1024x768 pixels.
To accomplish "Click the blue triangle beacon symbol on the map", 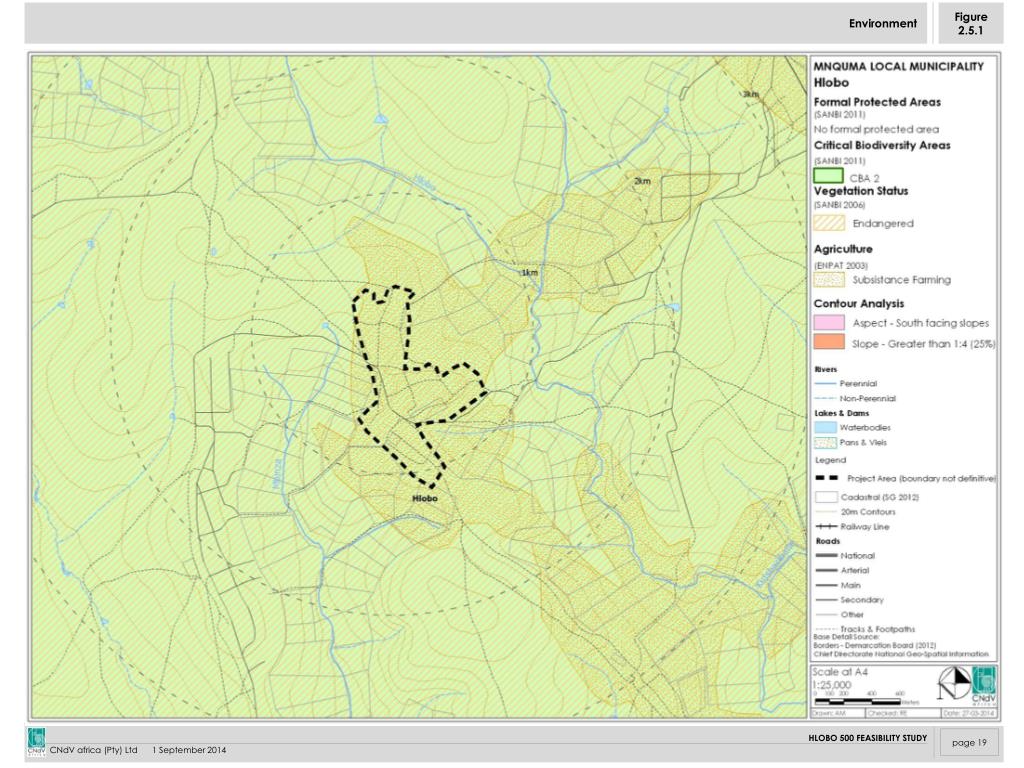I will [x=381, y=118].
